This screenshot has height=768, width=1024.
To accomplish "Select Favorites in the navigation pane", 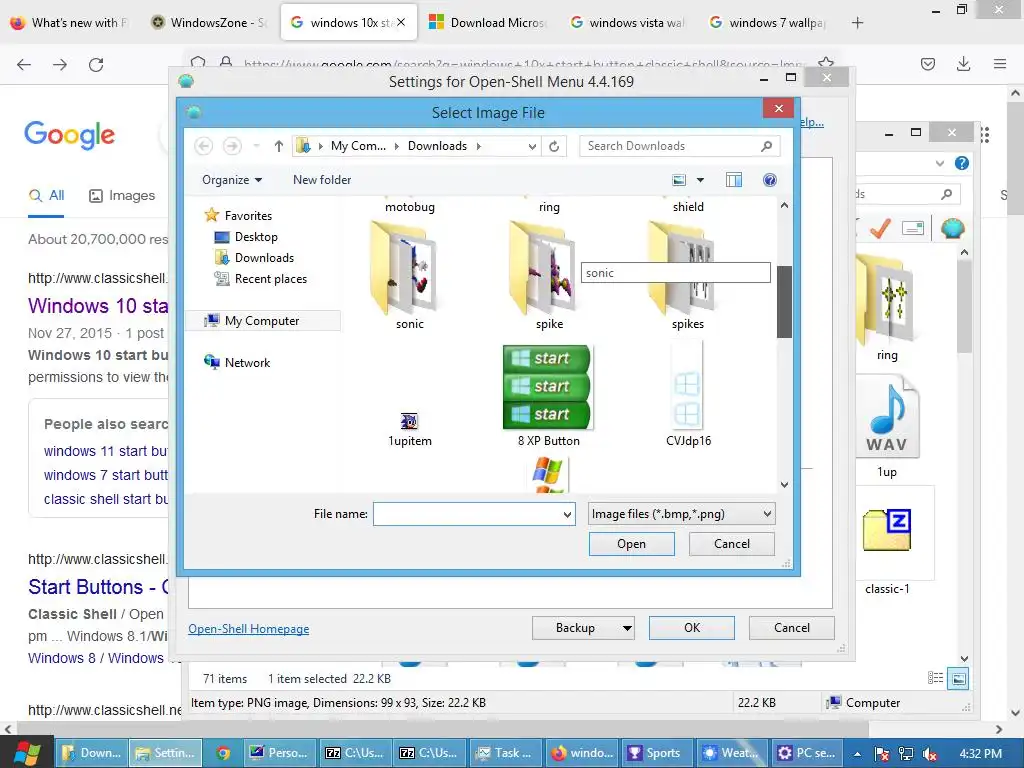I will tap(248, 216).
